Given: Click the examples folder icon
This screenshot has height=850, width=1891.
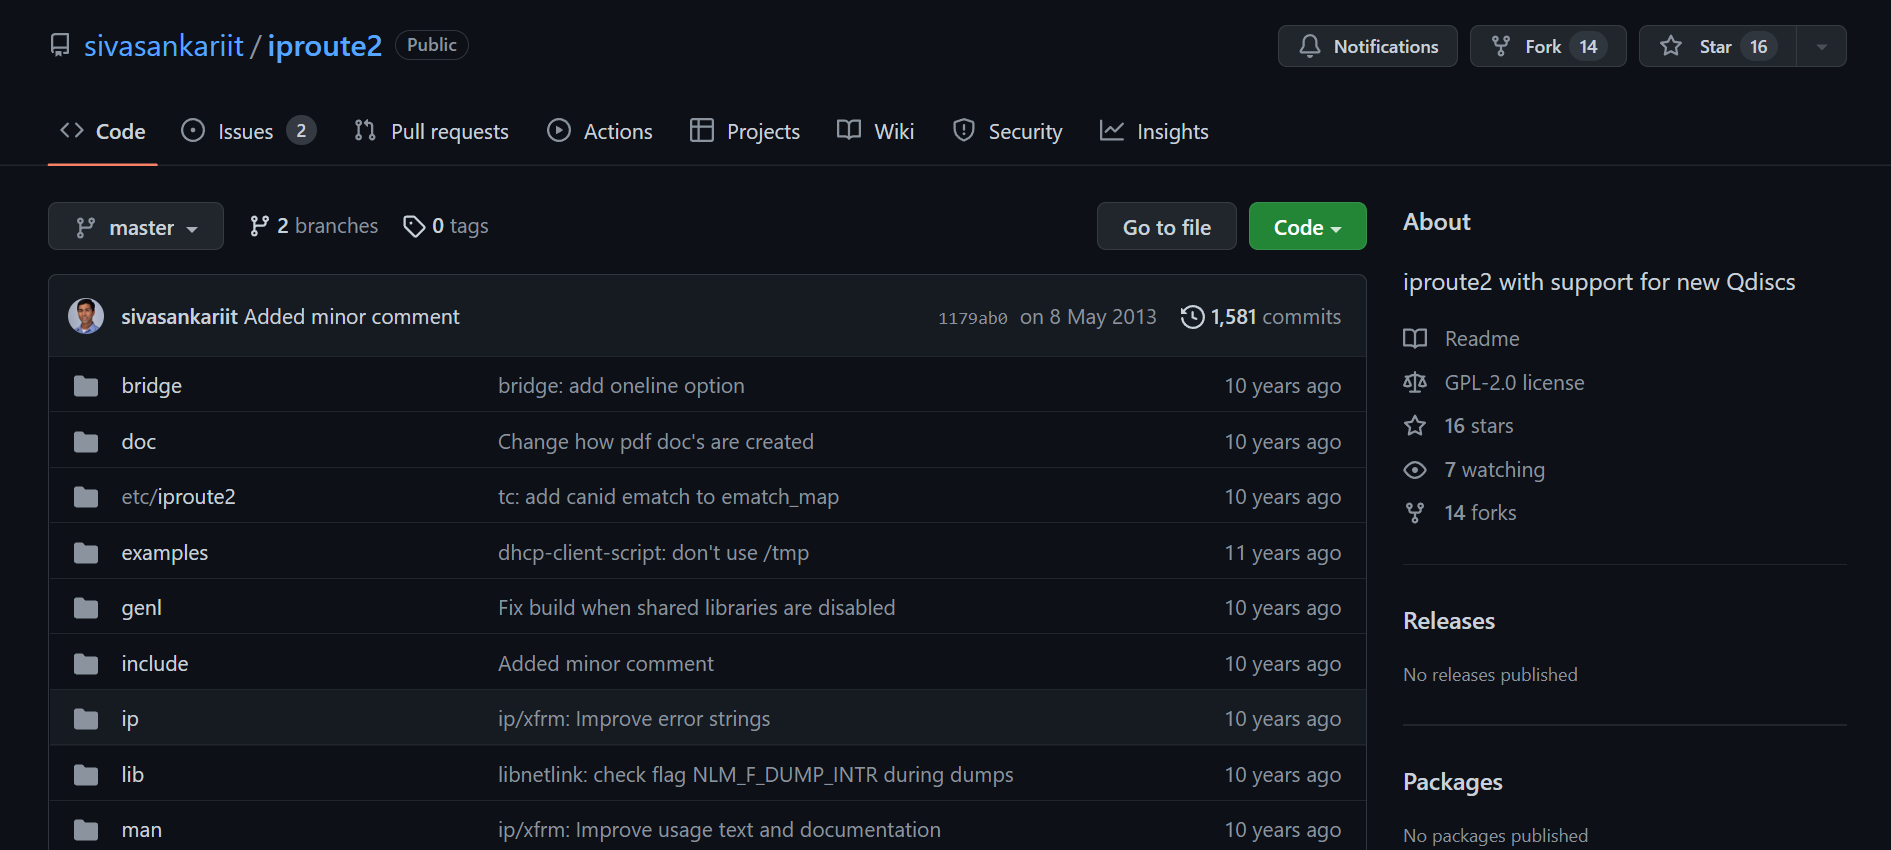Looking at the screenshot, I should click(x=86, y=553).
